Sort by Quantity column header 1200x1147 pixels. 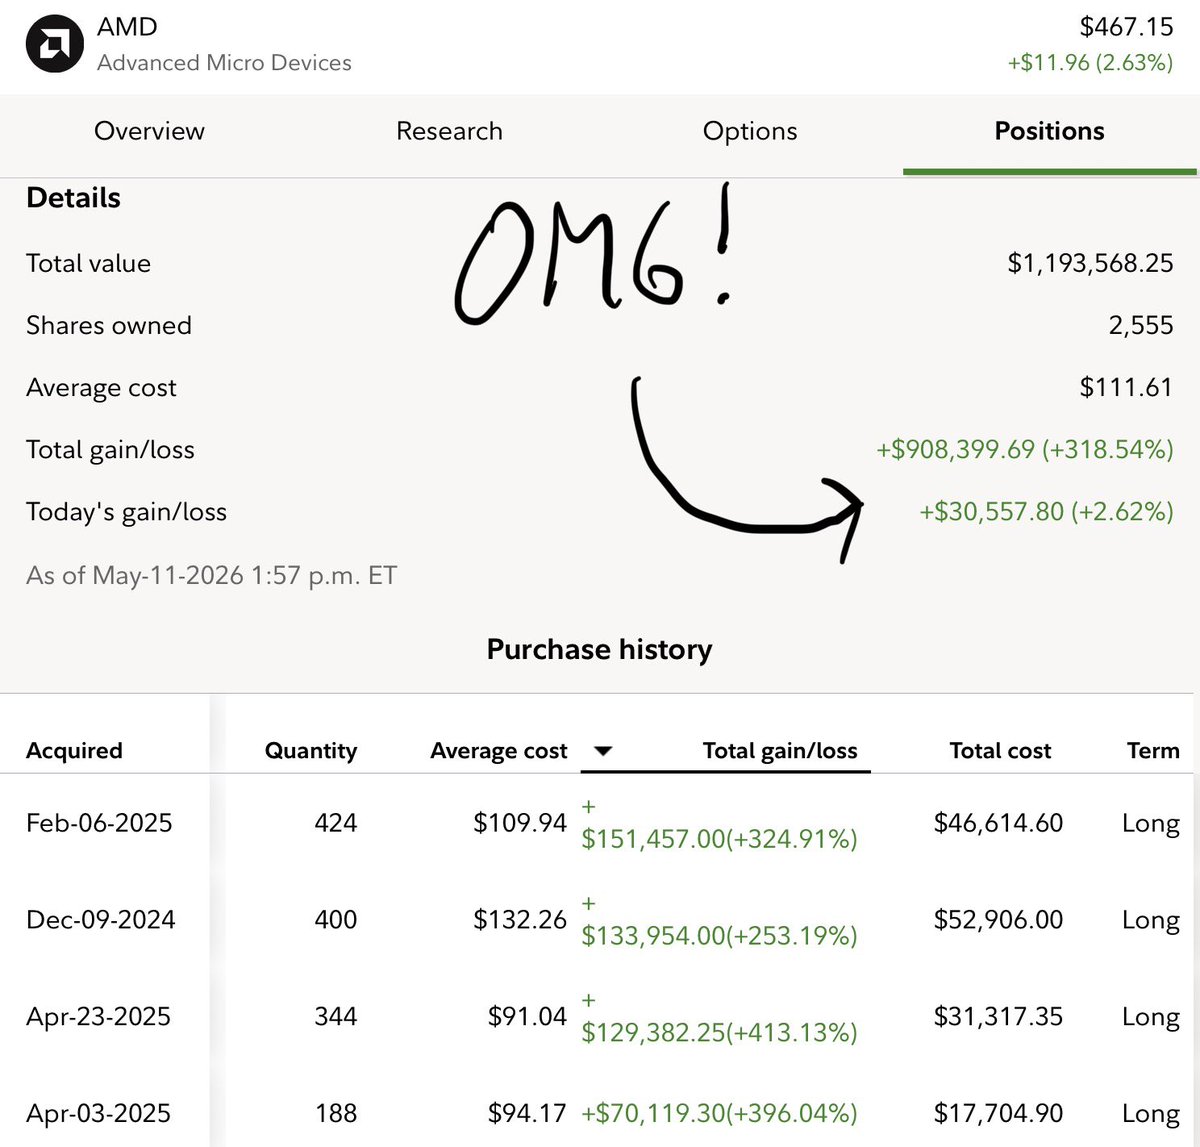point(310,751)
